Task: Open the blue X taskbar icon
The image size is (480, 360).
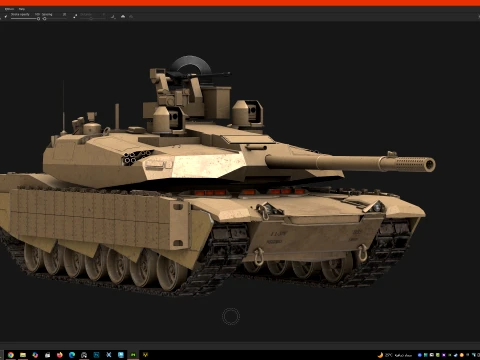Action: pos(109,355)
